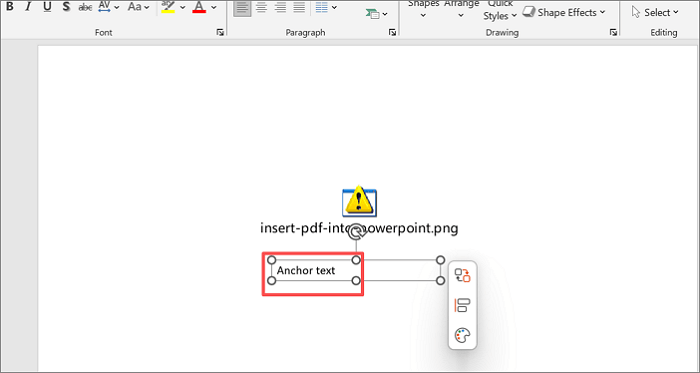Center align the text
The width and height of the screenshot is (700, 373).
click(x=261, y=7)
